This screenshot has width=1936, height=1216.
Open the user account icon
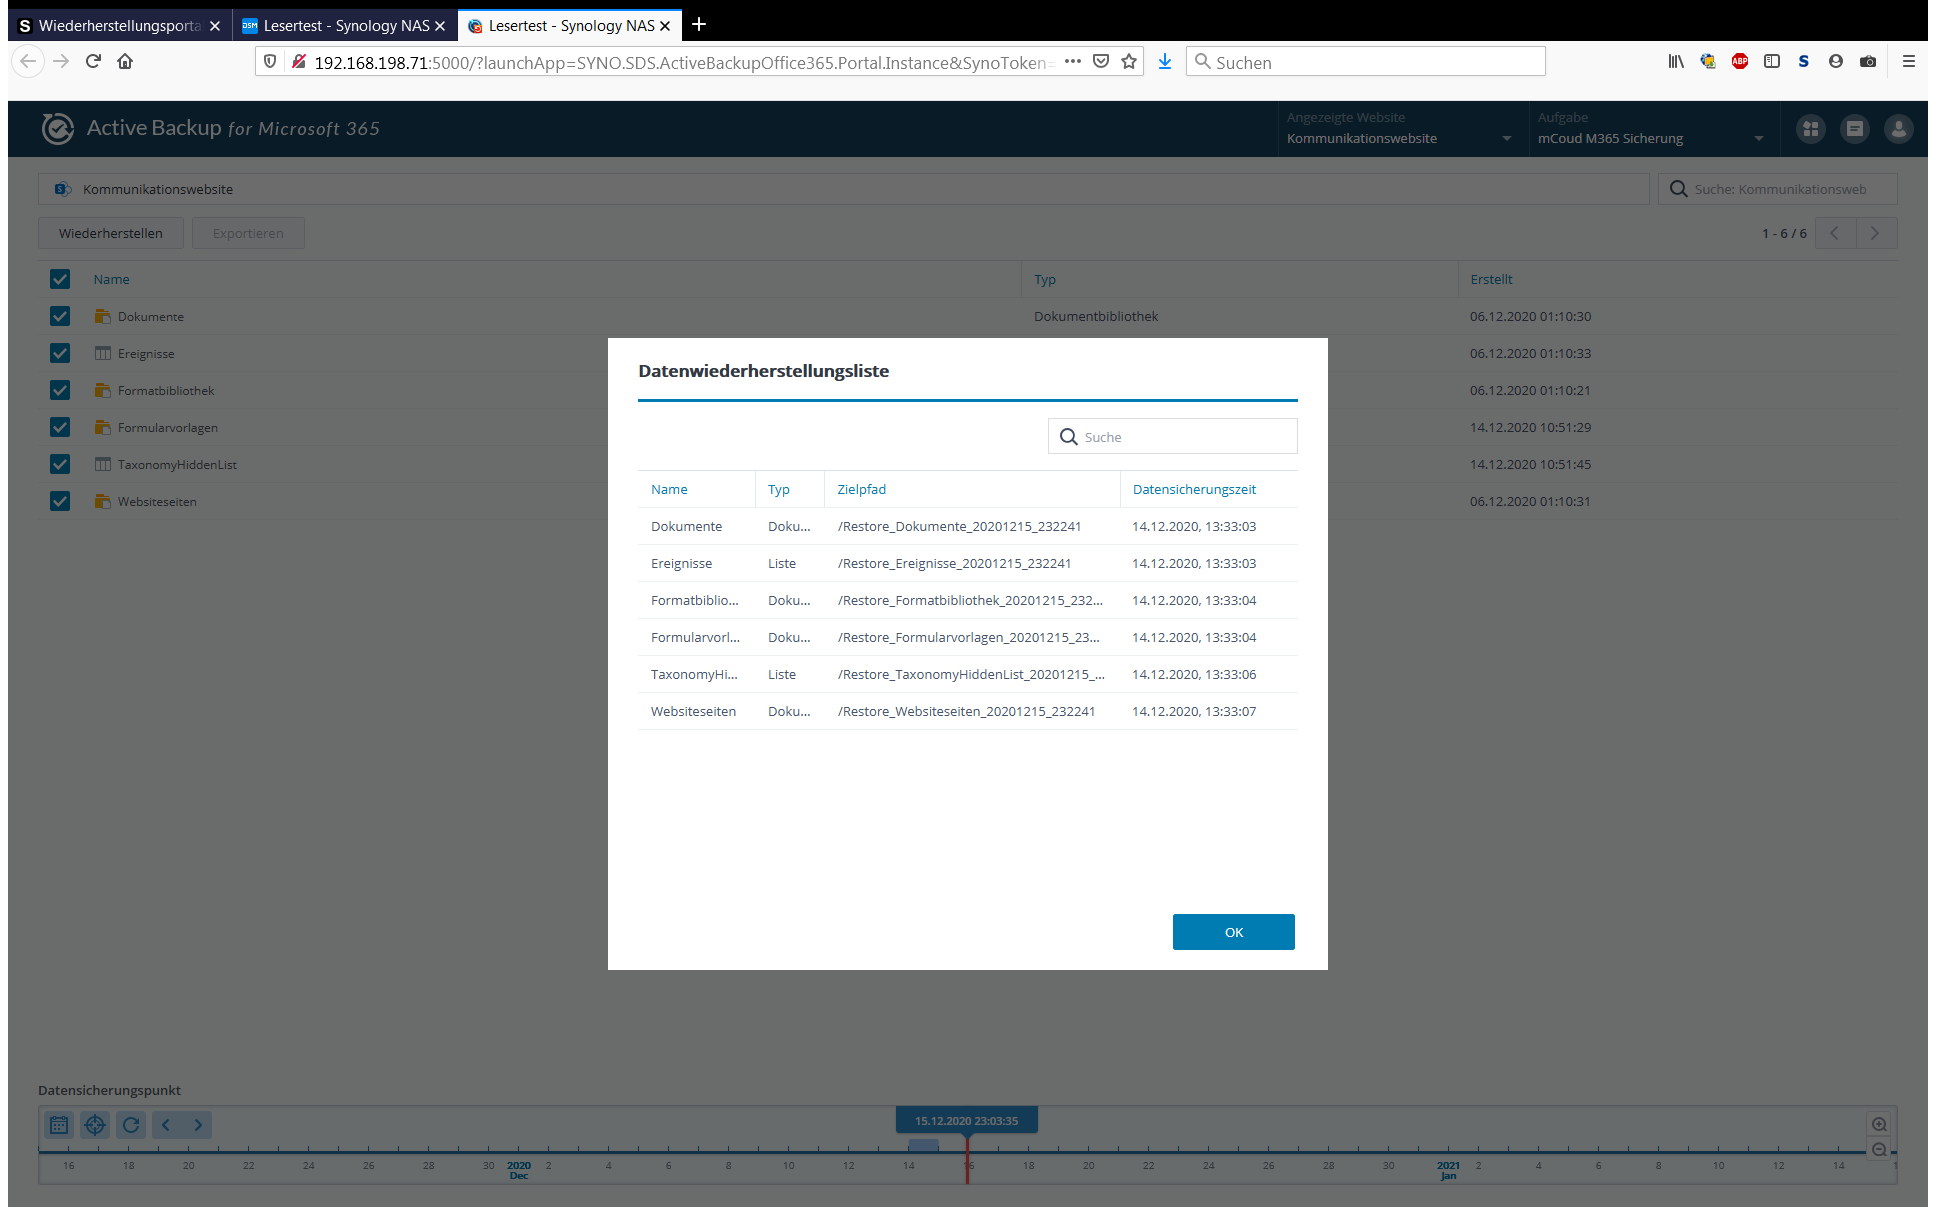click(x=1898, y=129)
